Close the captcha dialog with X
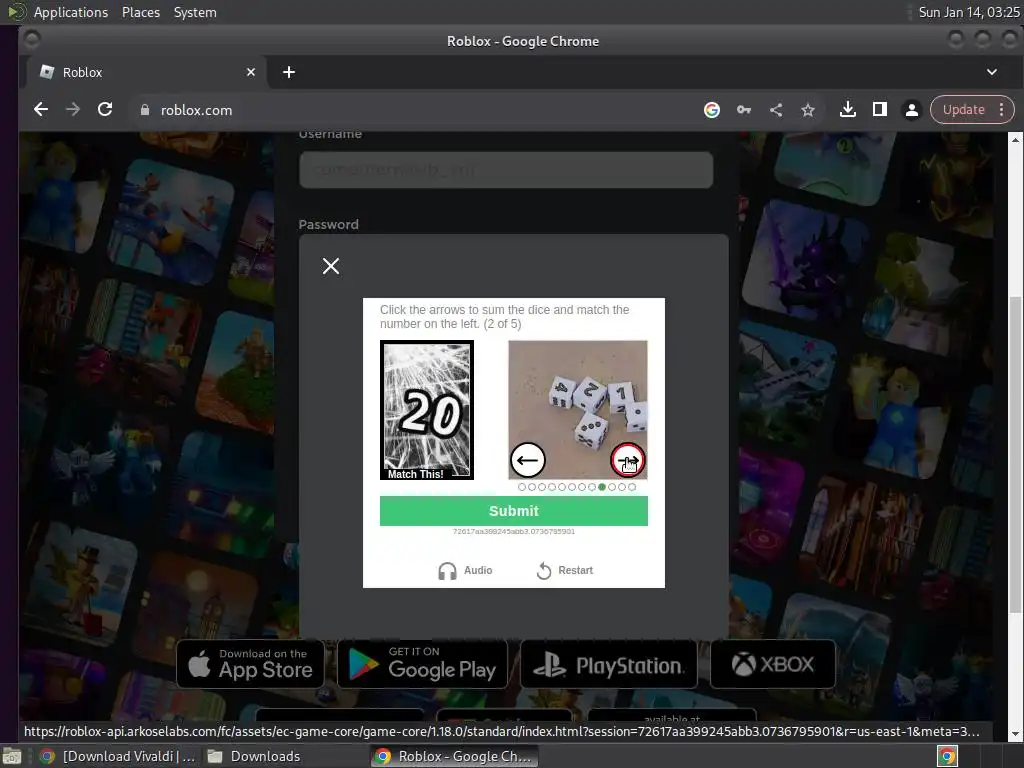Screen dimensions: 1024x768 (x=330, y=266)
